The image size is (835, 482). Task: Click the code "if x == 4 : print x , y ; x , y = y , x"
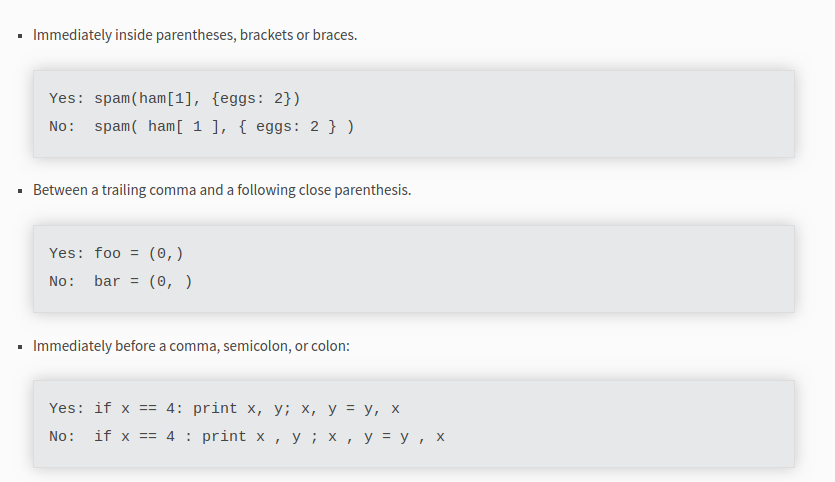[269, 437]
